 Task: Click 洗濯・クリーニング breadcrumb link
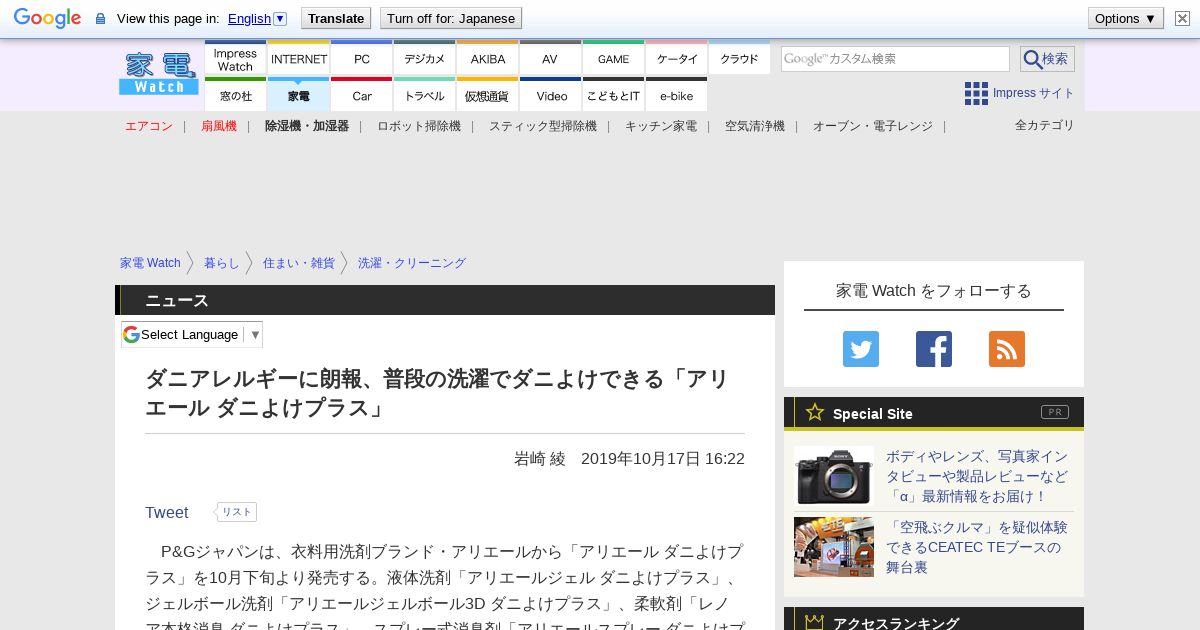[x=412, y=263]
